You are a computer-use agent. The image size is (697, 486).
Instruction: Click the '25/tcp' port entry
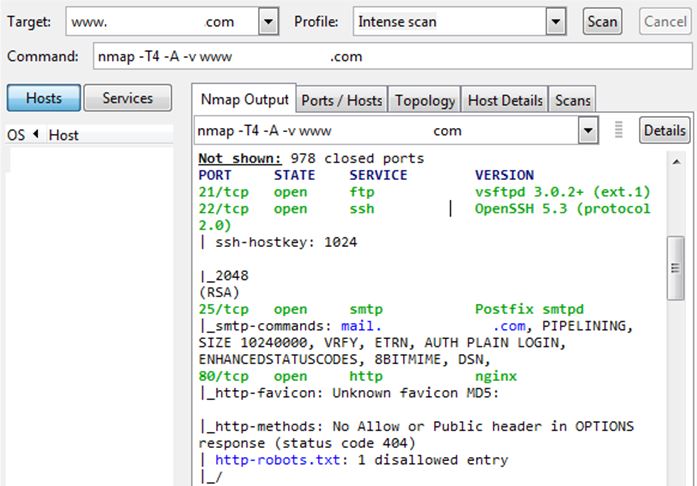tap(223, 309)
